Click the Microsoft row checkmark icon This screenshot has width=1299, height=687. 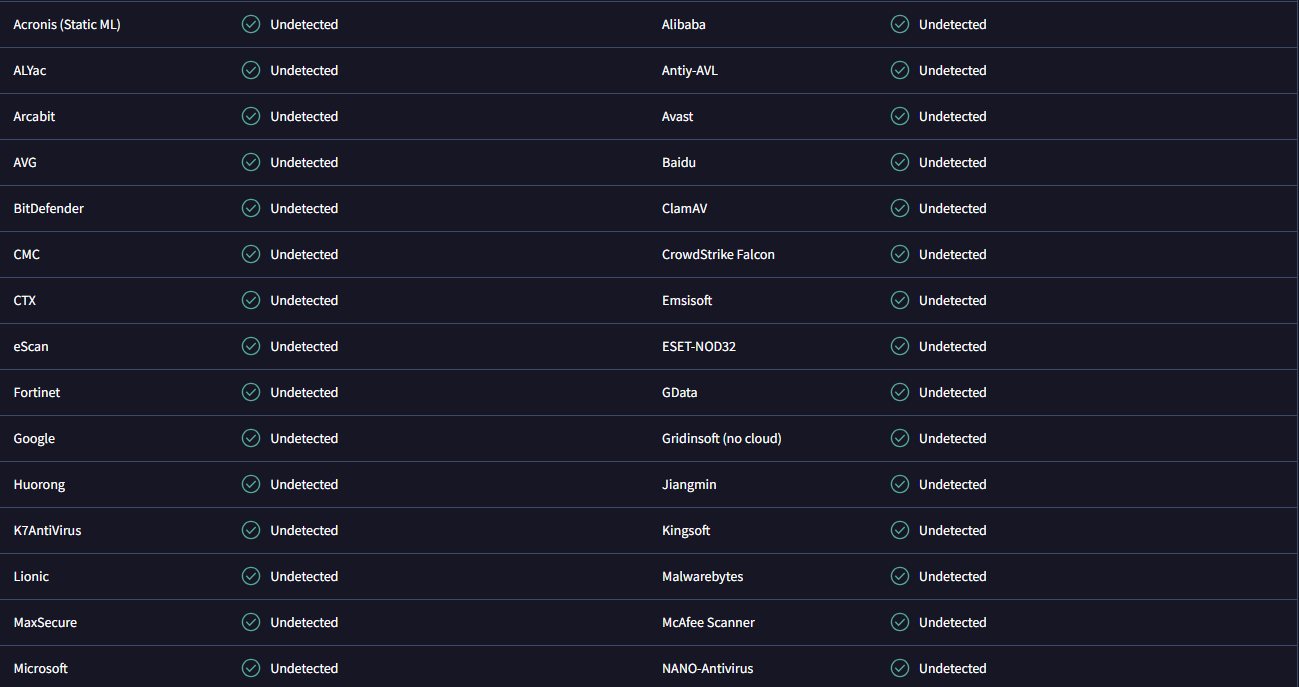(251, 668)
